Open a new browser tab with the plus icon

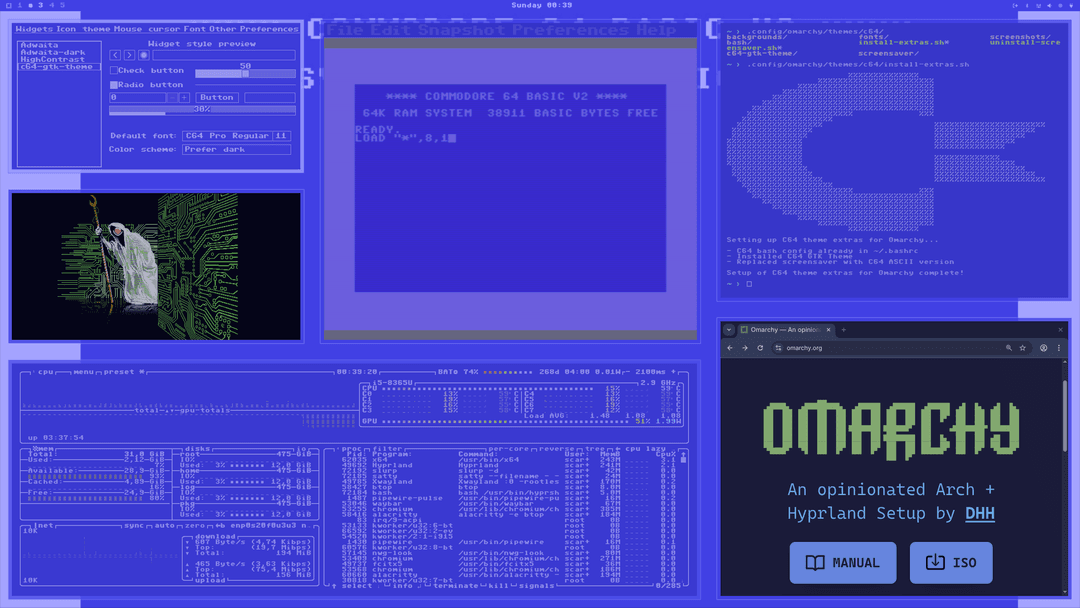pyautogui.click(x=843, y=330)
